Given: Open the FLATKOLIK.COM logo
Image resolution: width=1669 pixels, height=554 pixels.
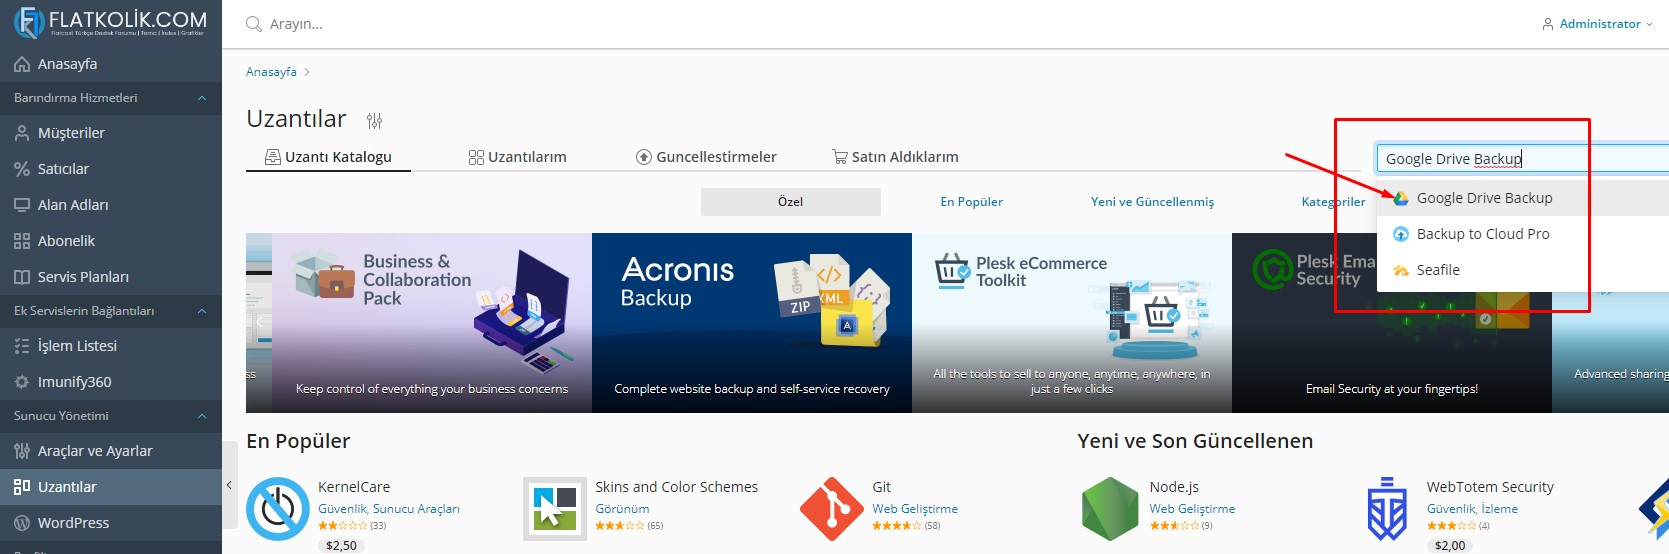Looking at the screenshot, I should click(x=110, y=22).
